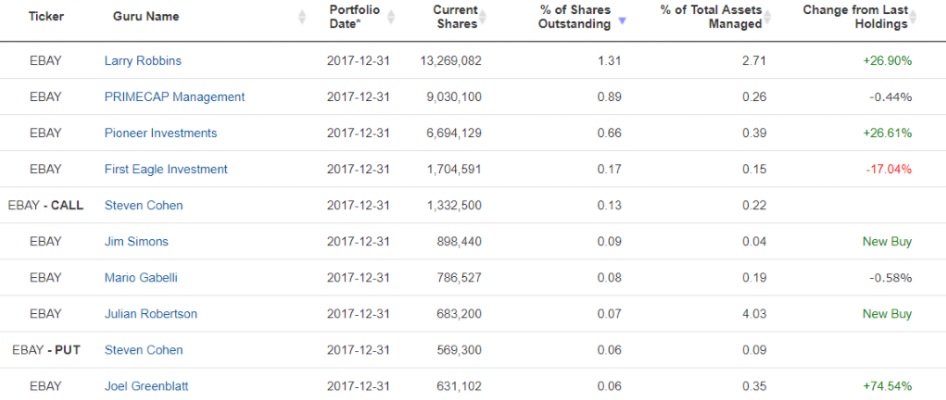The width and height of the screenshot is (946, 400).
Task: Open Julian Robertson guru profile
Action: coord(151,314)
